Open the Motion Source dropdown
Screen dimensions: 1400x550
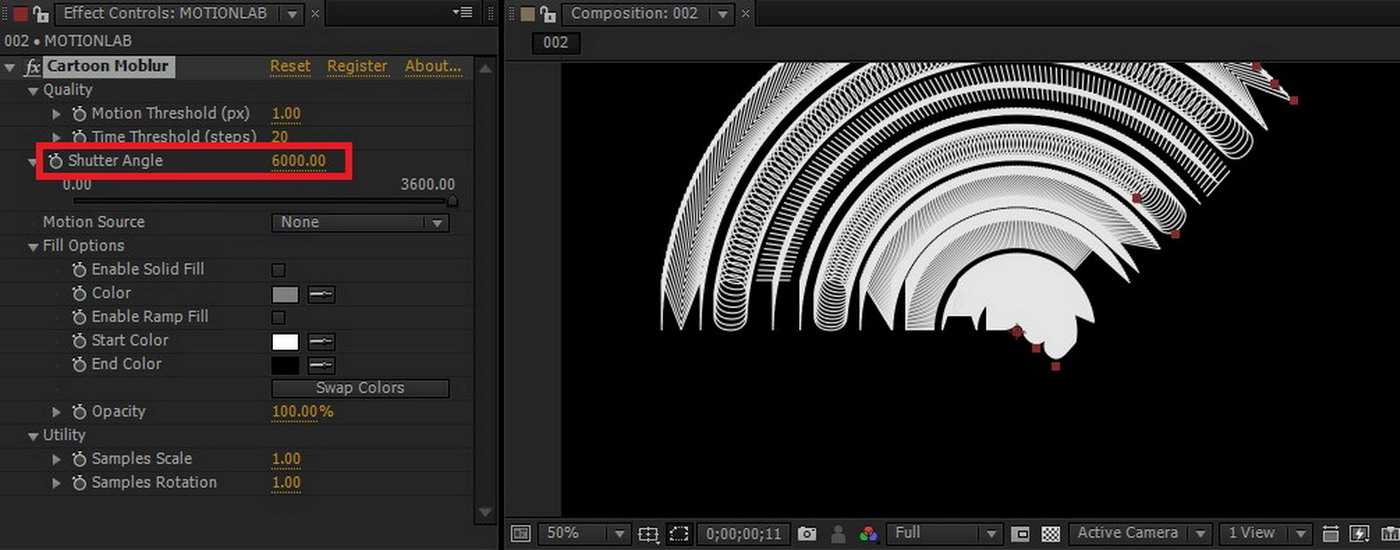[360, 223]
